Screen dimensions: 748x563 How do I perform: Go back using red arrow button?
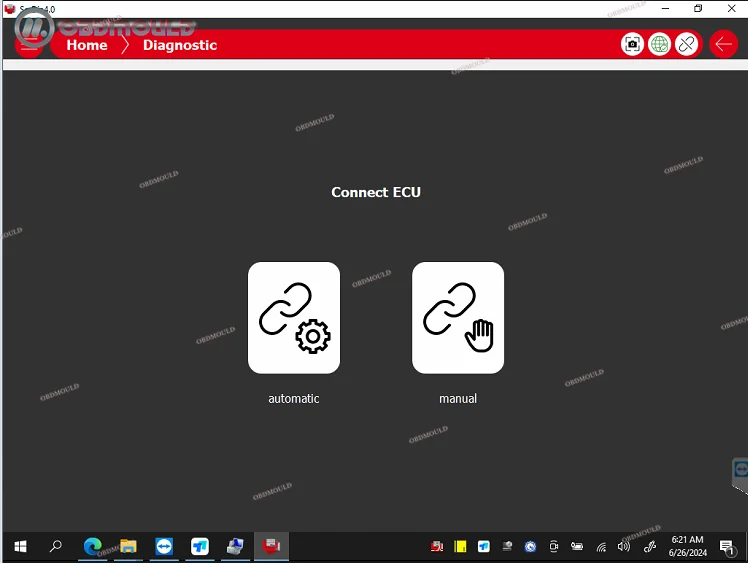(724, 44)
